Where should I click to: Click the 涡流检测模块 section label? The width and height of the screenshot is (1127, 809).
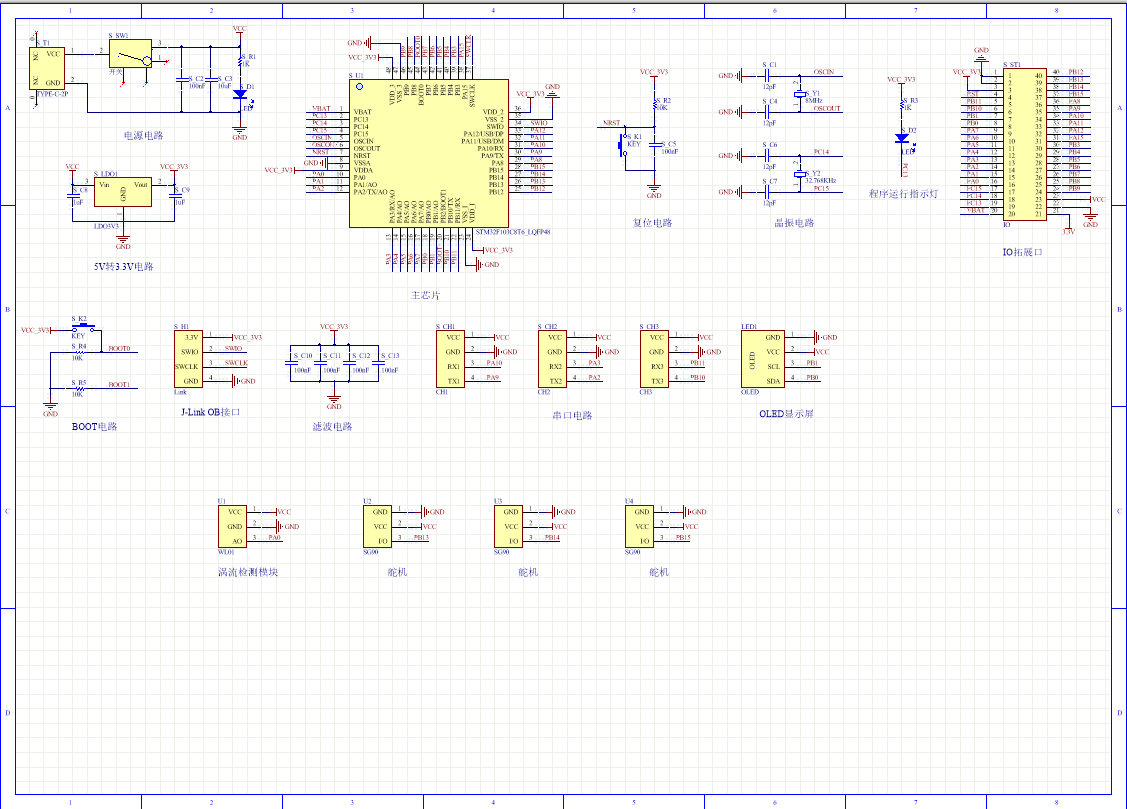[x=248, y=573]
